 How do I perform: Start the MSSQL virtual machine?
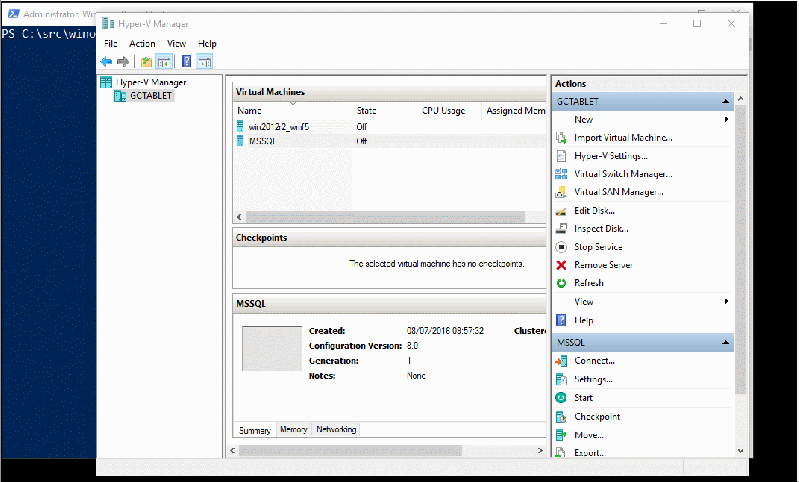coord(583,398)
